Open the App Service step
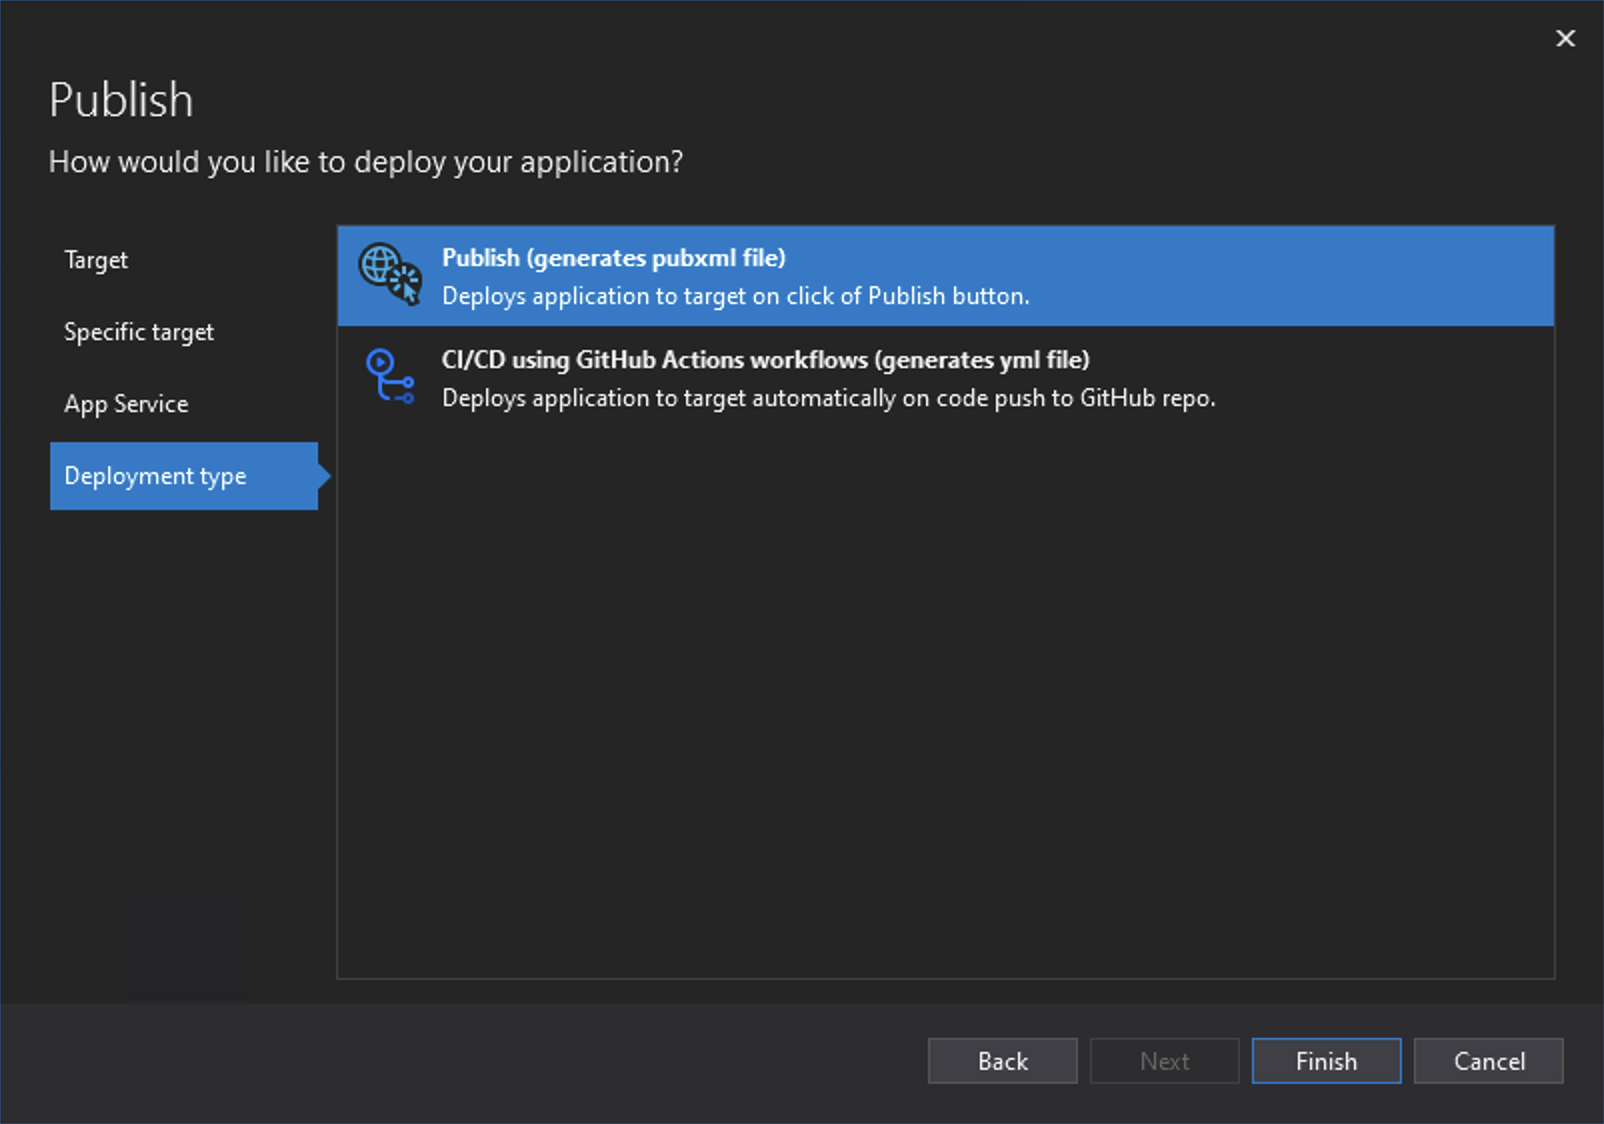This screenshot has height=1124, width=1604. point(125,404)
